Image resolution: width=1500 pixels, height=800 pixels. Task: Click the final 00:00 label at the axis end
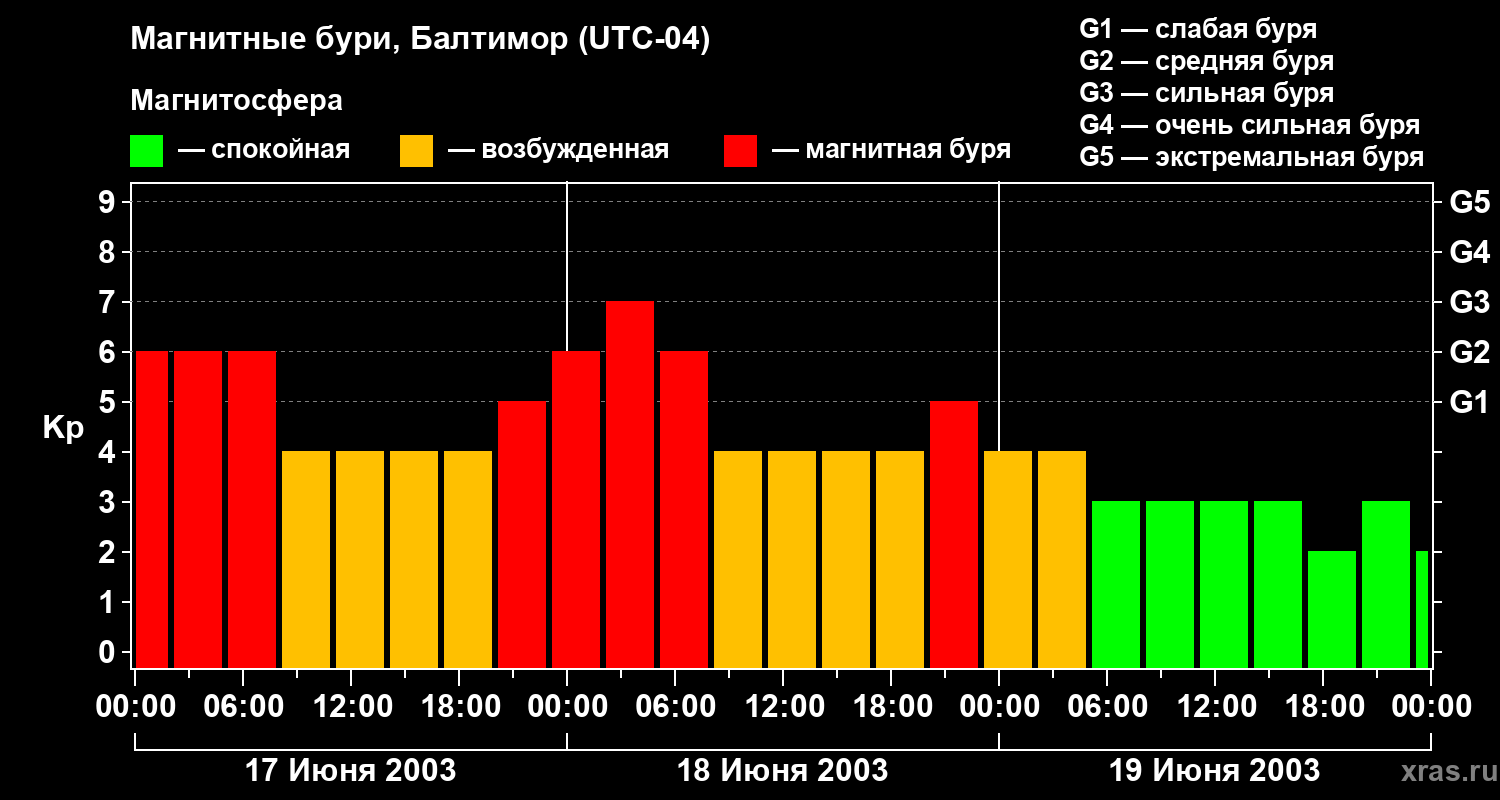point(1432,707)
